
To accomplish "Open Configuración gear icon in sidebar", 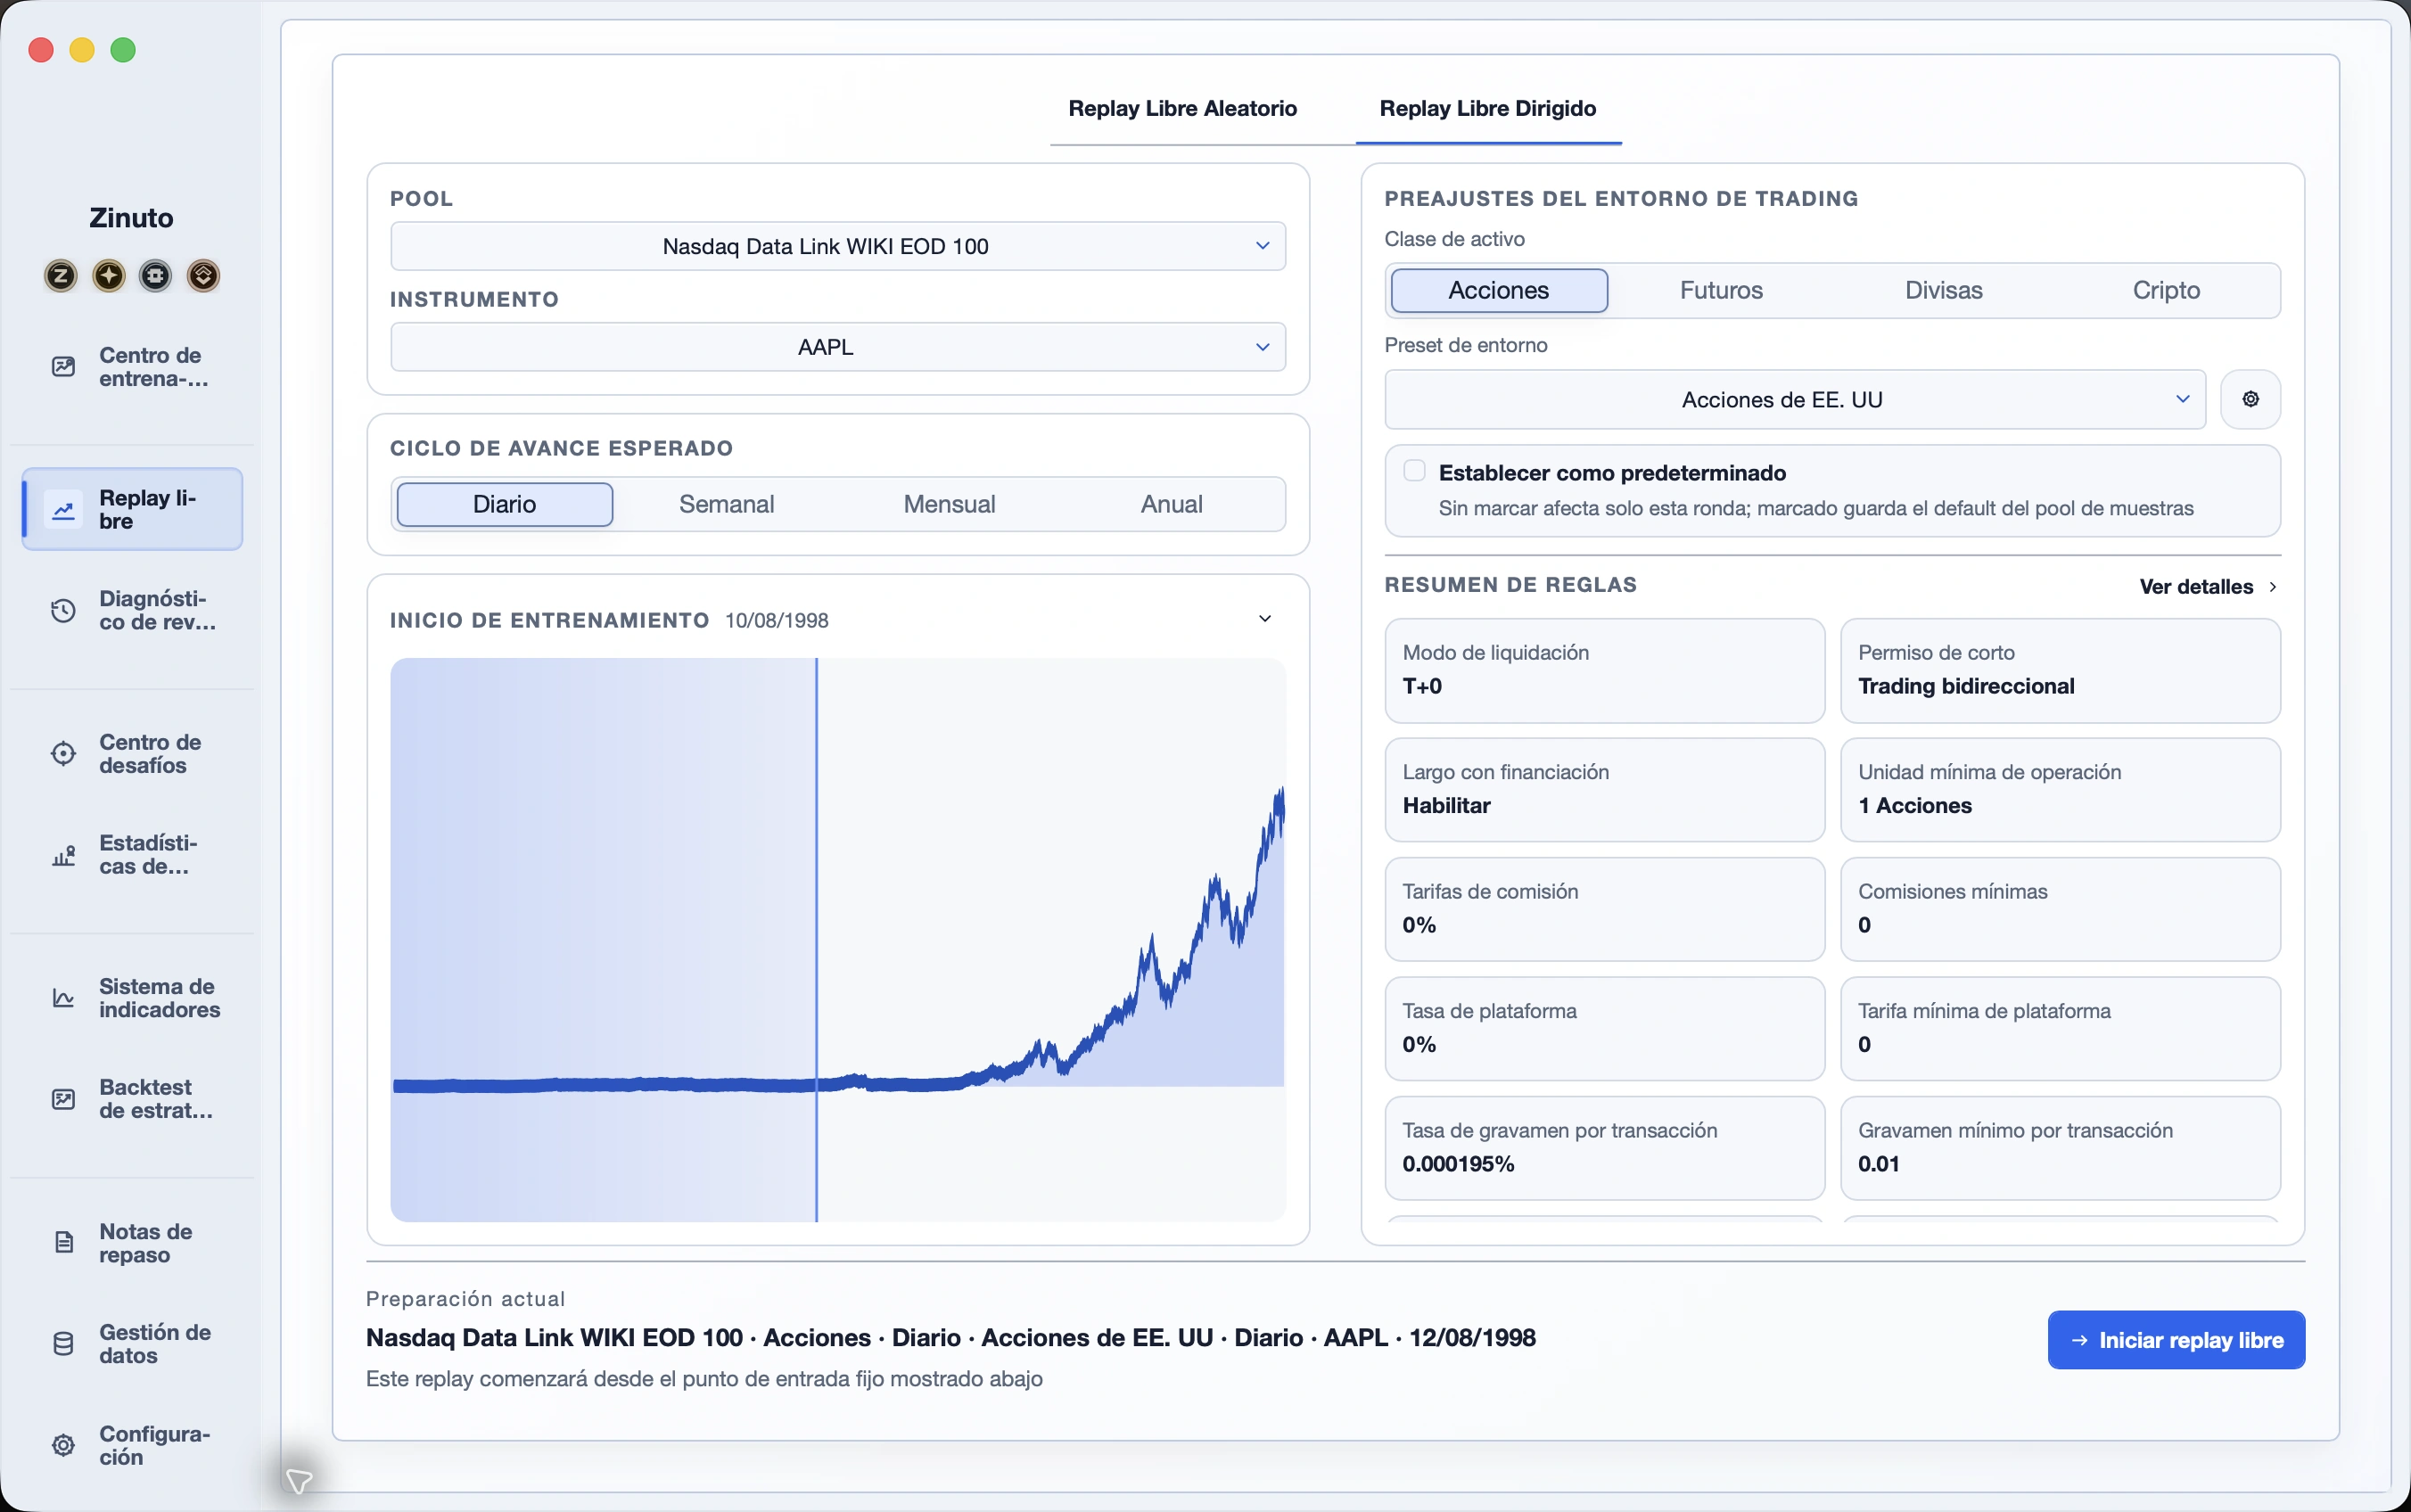I will pos(63,1445).
